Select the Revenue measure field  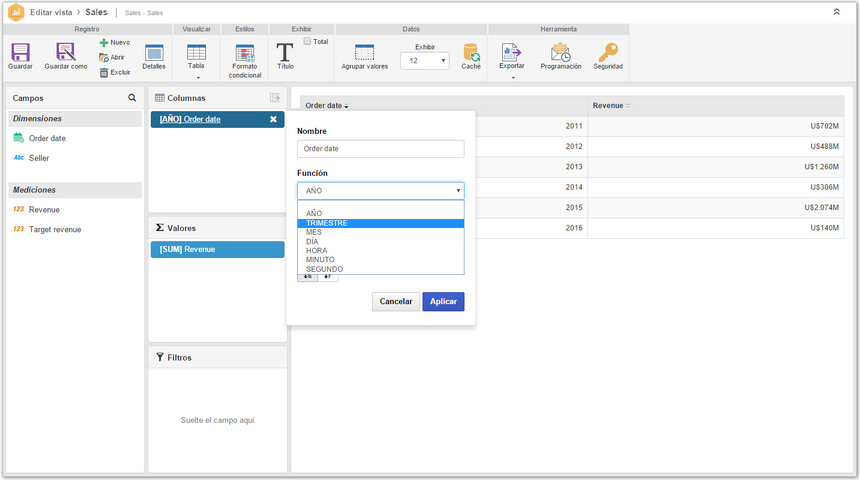tap(44, 210)
